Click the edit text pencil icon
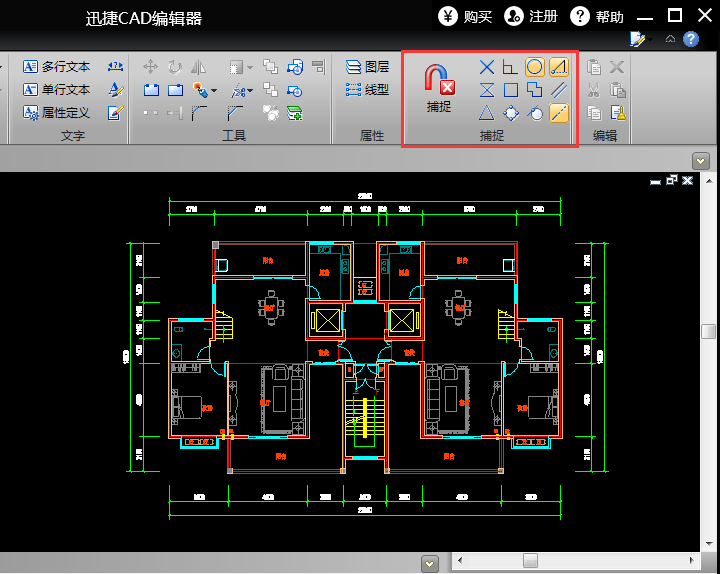The width and height of the screenshot is (720, 574). click(x=114, y=113)
